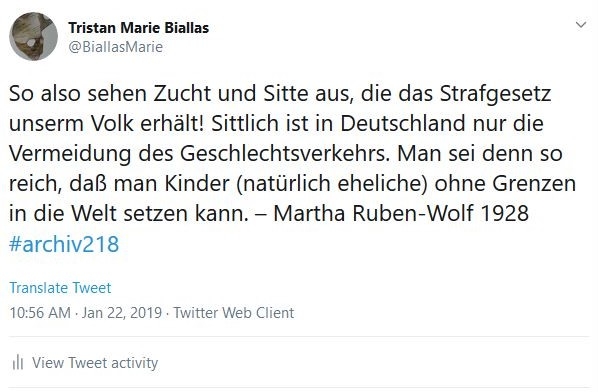The height and width of the screenshot is (392, 598).
Task: Open the #archiv218 hashtag
Action: click(64, 244)
